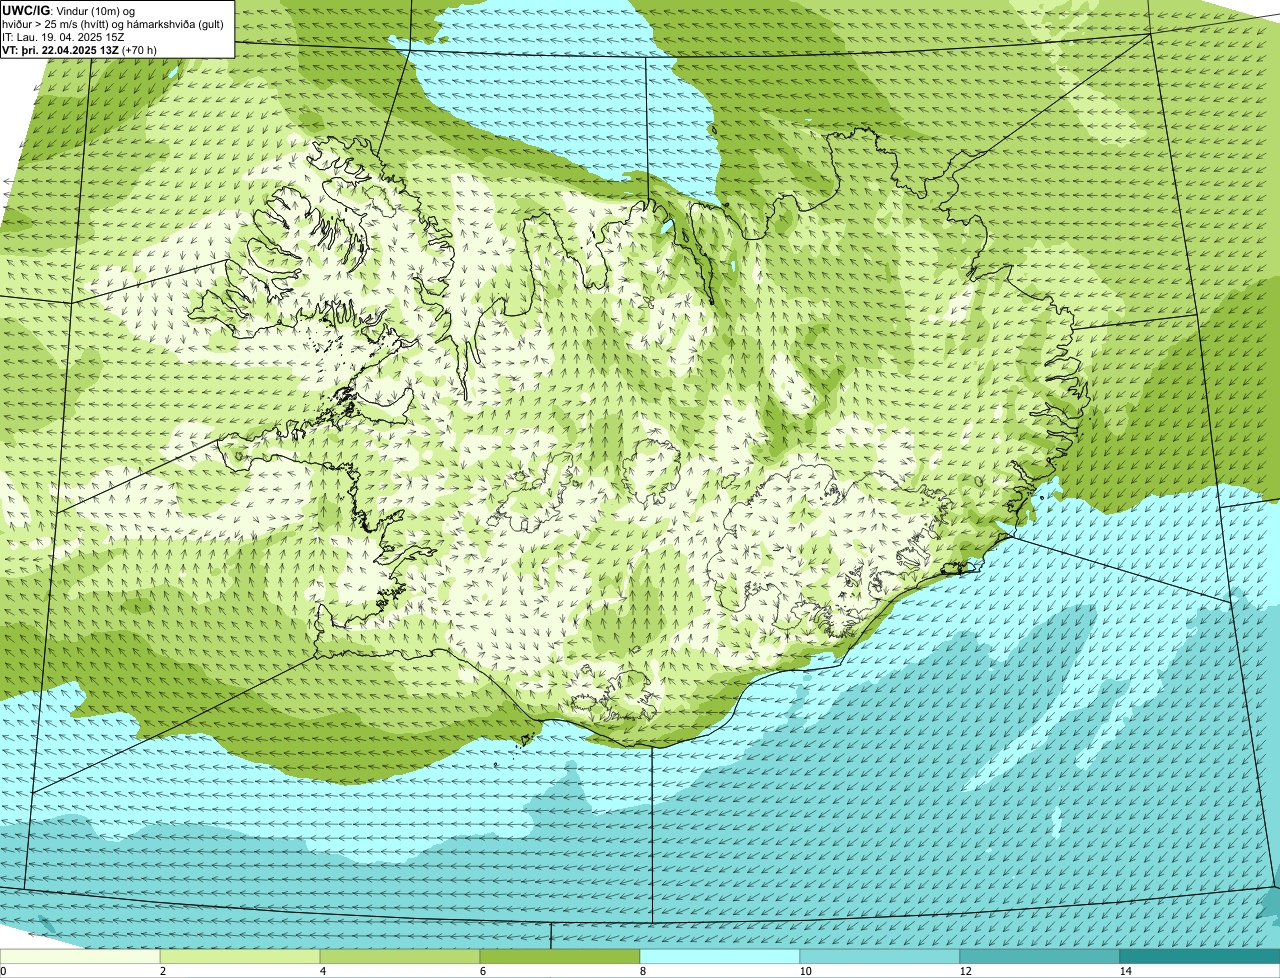Click the medium green 4–6 m/s legend segment
Viewport: 1280px width, 978px height.
pos(400,957)
